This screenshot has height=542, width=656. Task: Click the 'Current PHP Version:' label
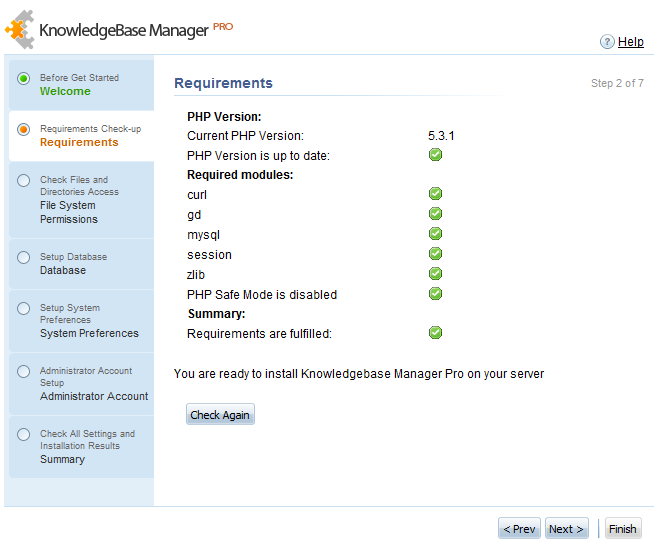coord(245,136)
